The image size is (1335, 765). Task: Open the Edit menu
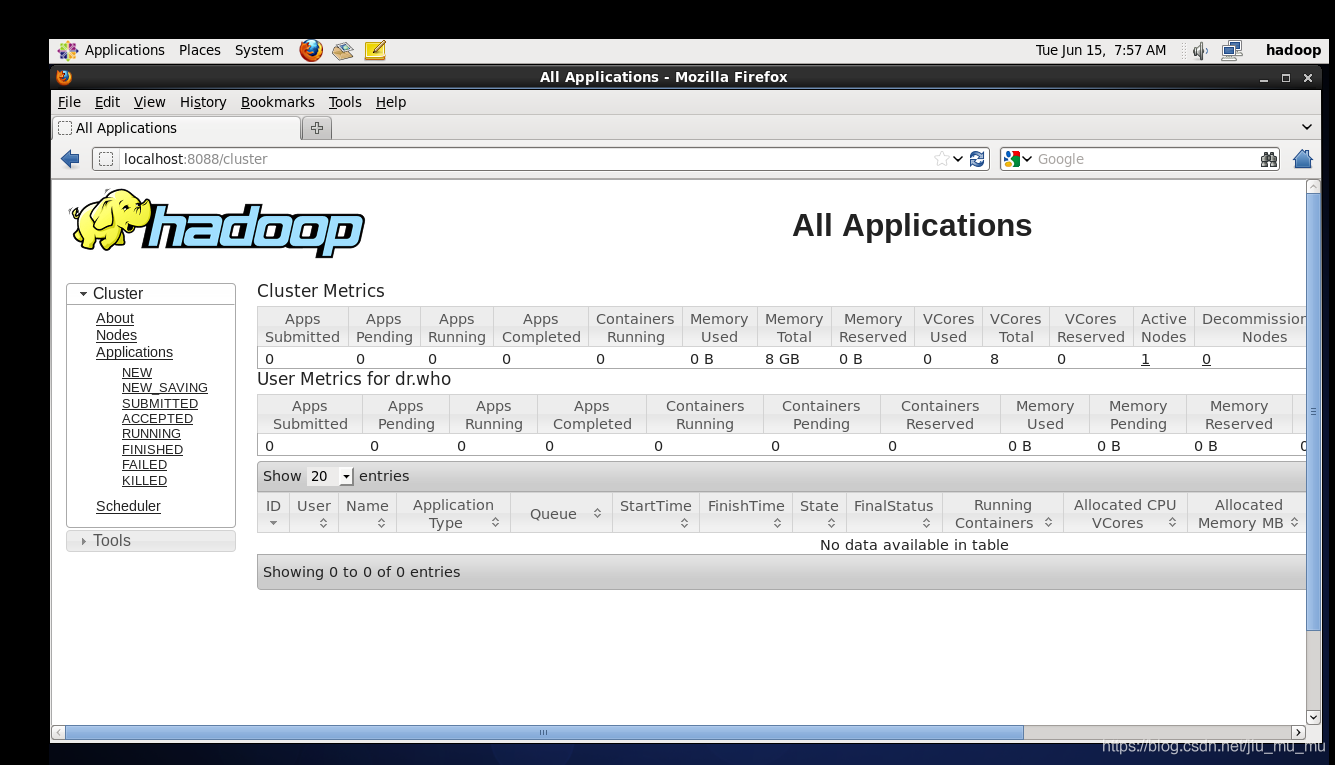click(x=107, y=102)
